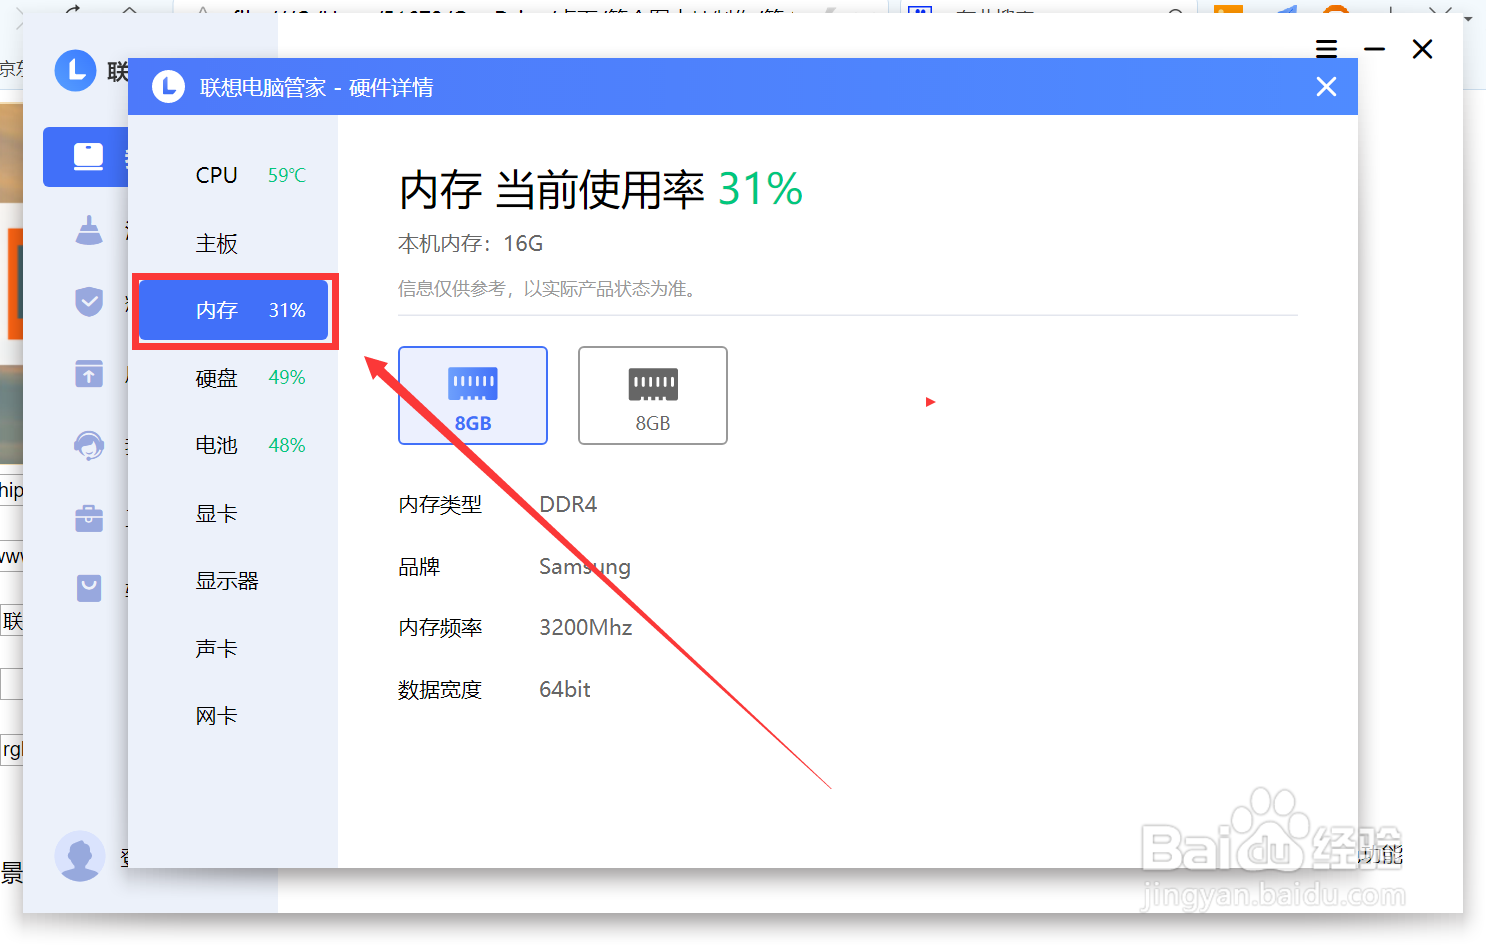This screenshot has width=1486, height=946.
Task: Open the software store bag icon
Action: click(89, 589)
